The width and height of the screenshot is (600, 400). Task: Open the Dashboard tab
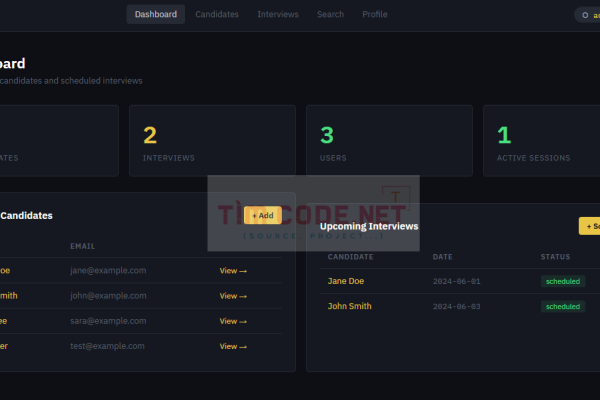pos(156,14)
